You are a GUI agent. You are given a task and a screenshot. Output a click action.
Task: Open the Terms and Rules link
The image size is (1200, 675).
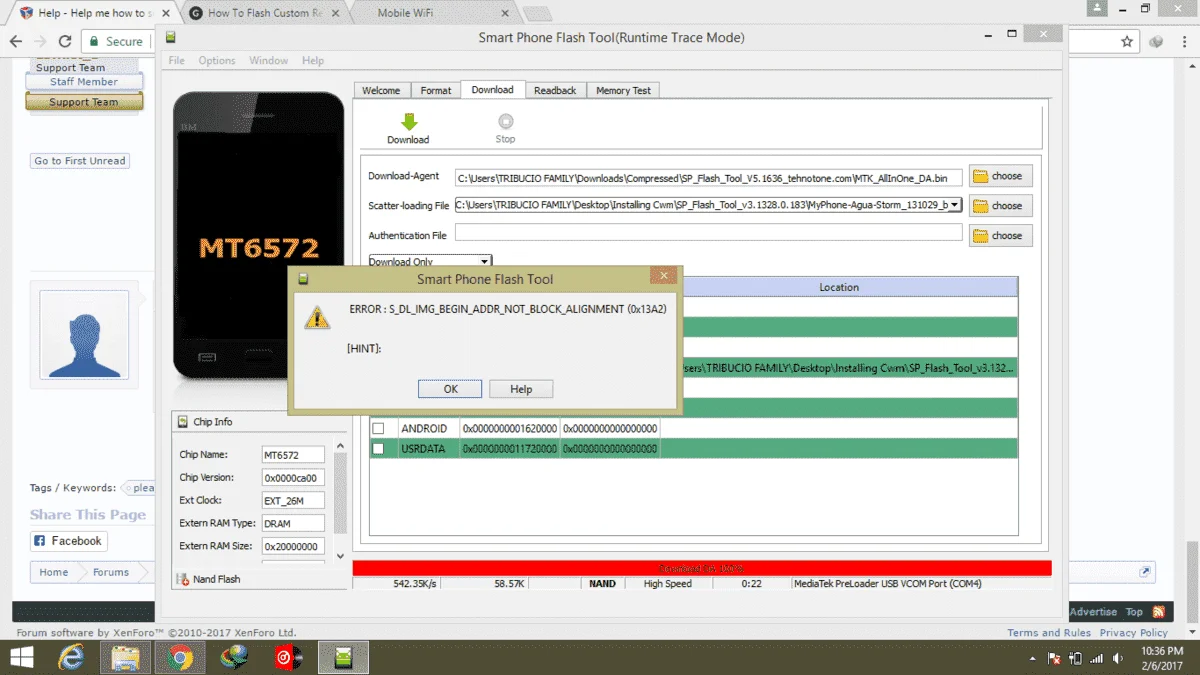pyautogui.click(x=1049, y=633)
